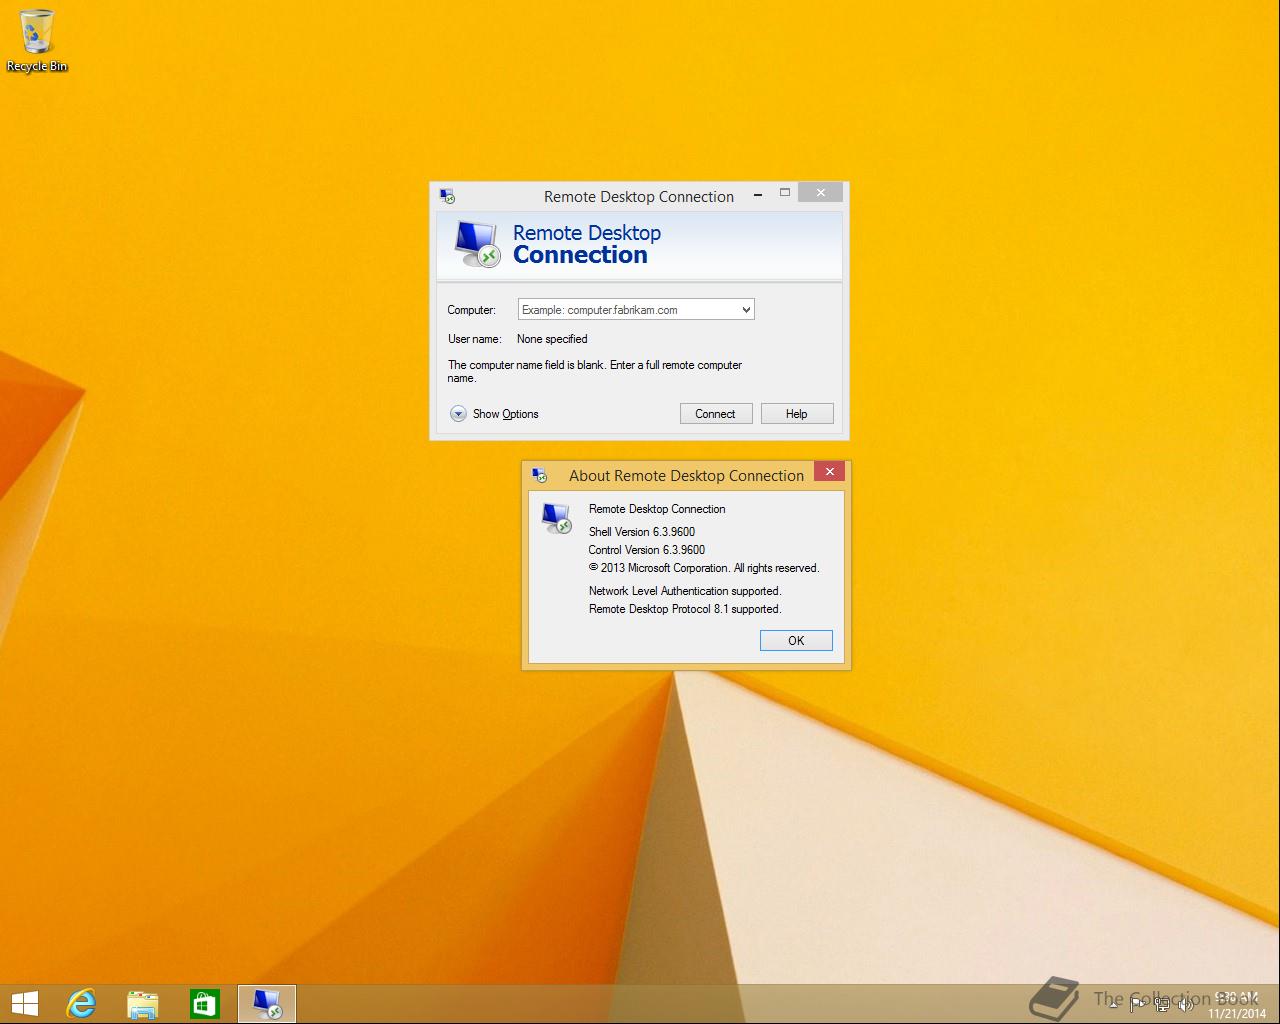Screen dimensions: 1280x1024
Task: Click "None specified" user name value
Action: (552, 339)
